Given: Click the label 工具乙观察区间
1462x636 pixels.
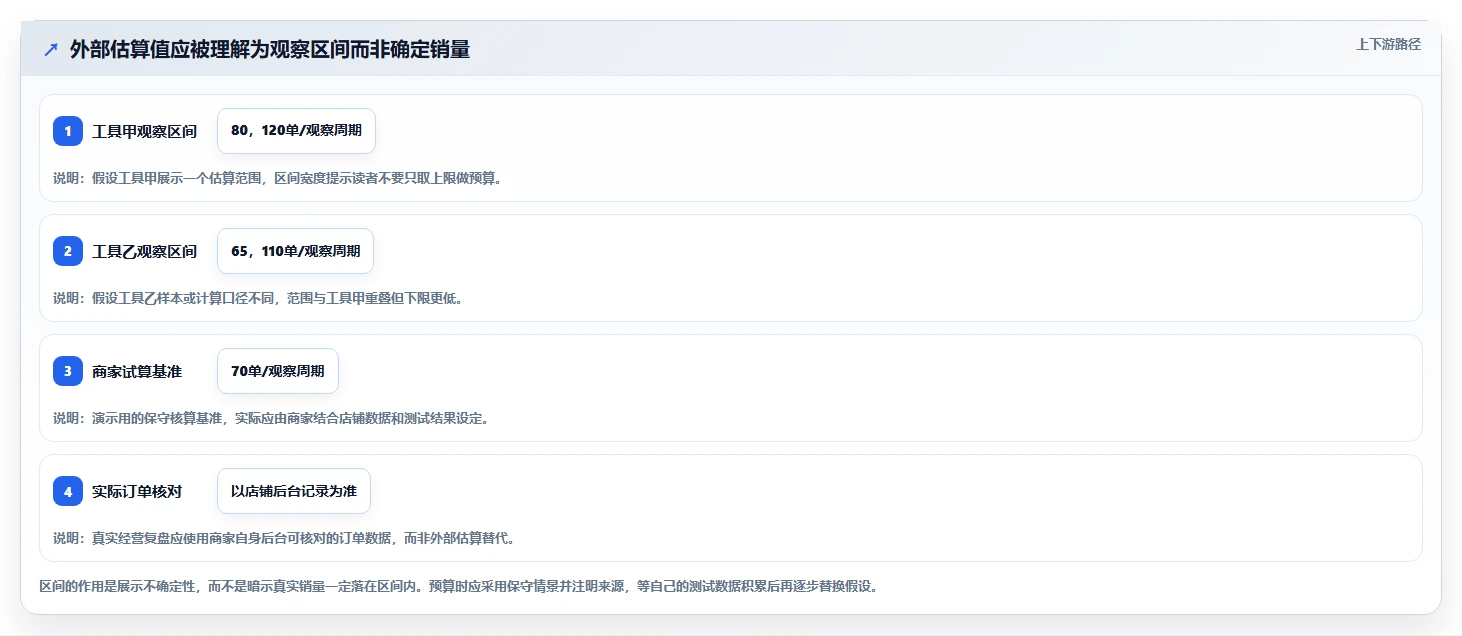Looking at the screenshot, I should 144,251.
